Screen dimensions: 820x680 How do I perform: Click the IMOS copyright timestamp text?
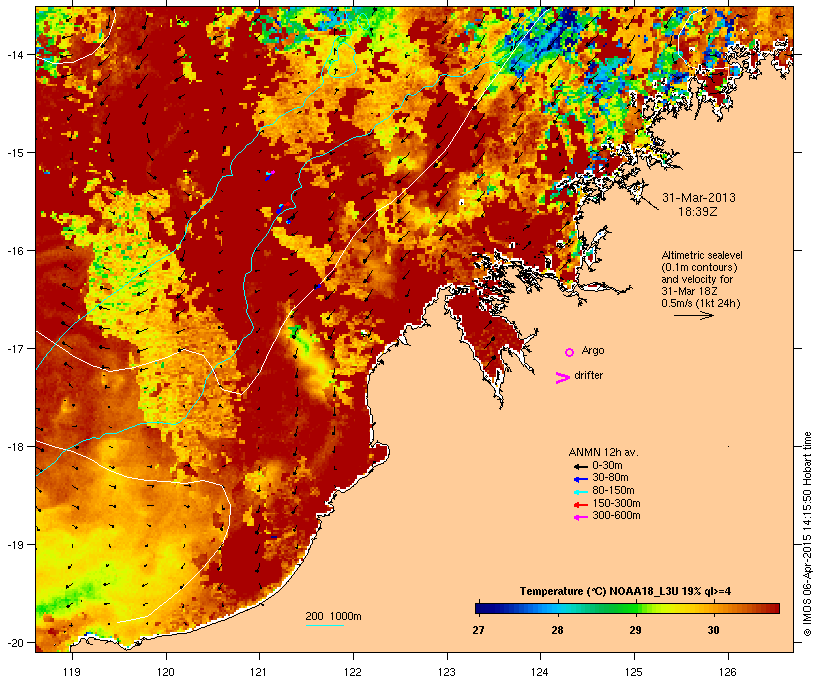pyautogui.click(x=807, y=534)
